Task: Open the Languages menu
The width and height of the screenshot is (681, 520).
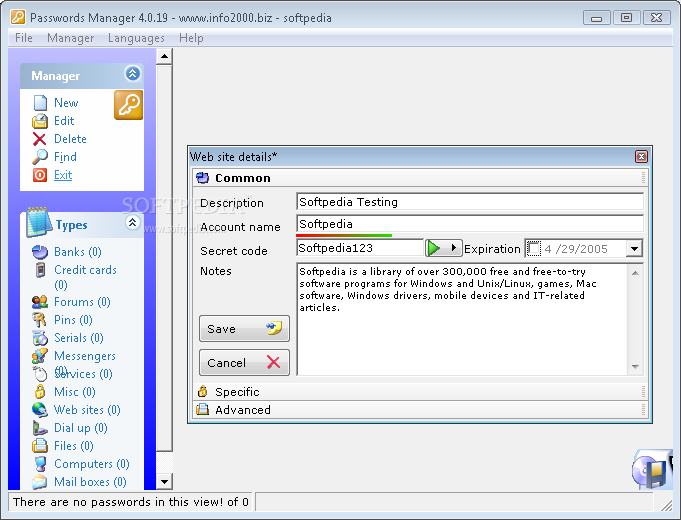Action: [x=136, y=38]
